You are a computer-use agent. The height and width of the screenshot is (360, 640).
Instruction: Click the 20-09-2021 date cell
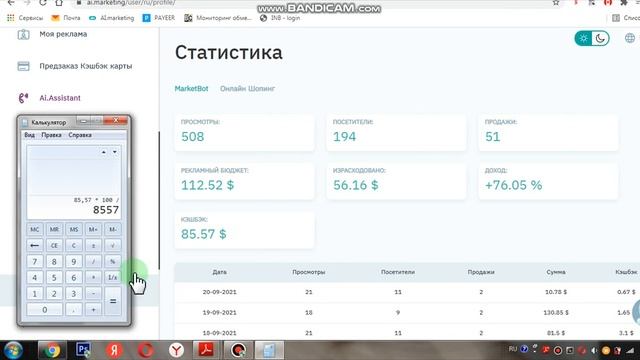pyautogui.click(x=220, y=292)
